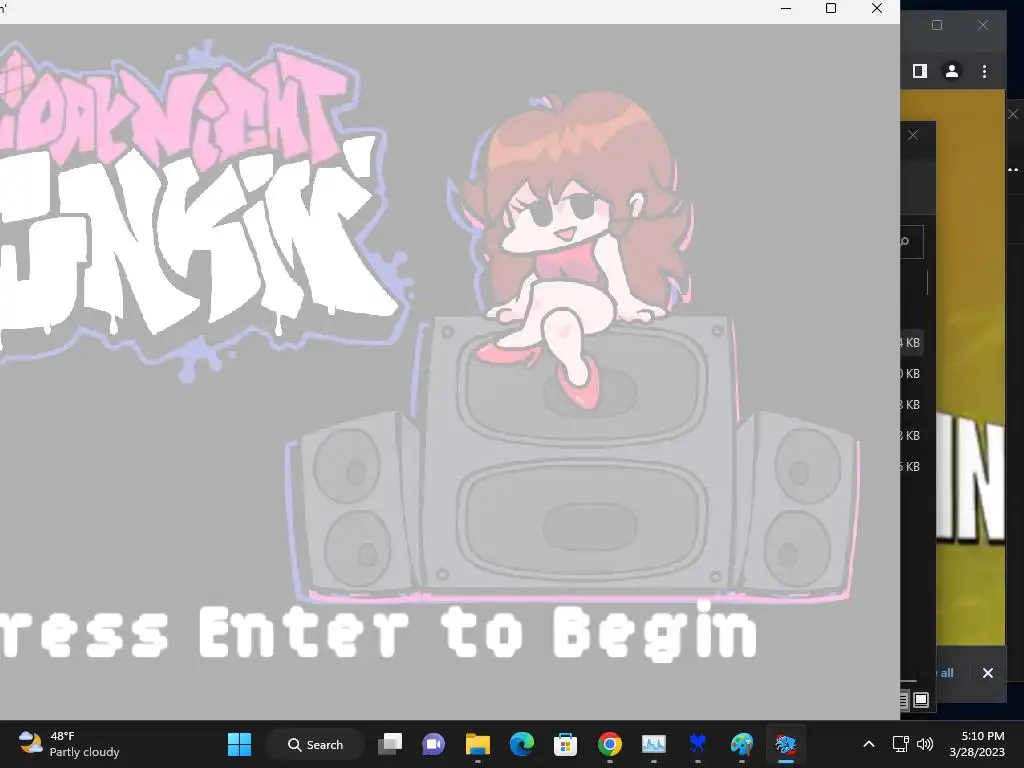Maximize the background Chrome window
This screenshot has height=768, width=1024.
pyautogui.click(x=936, y=25)
